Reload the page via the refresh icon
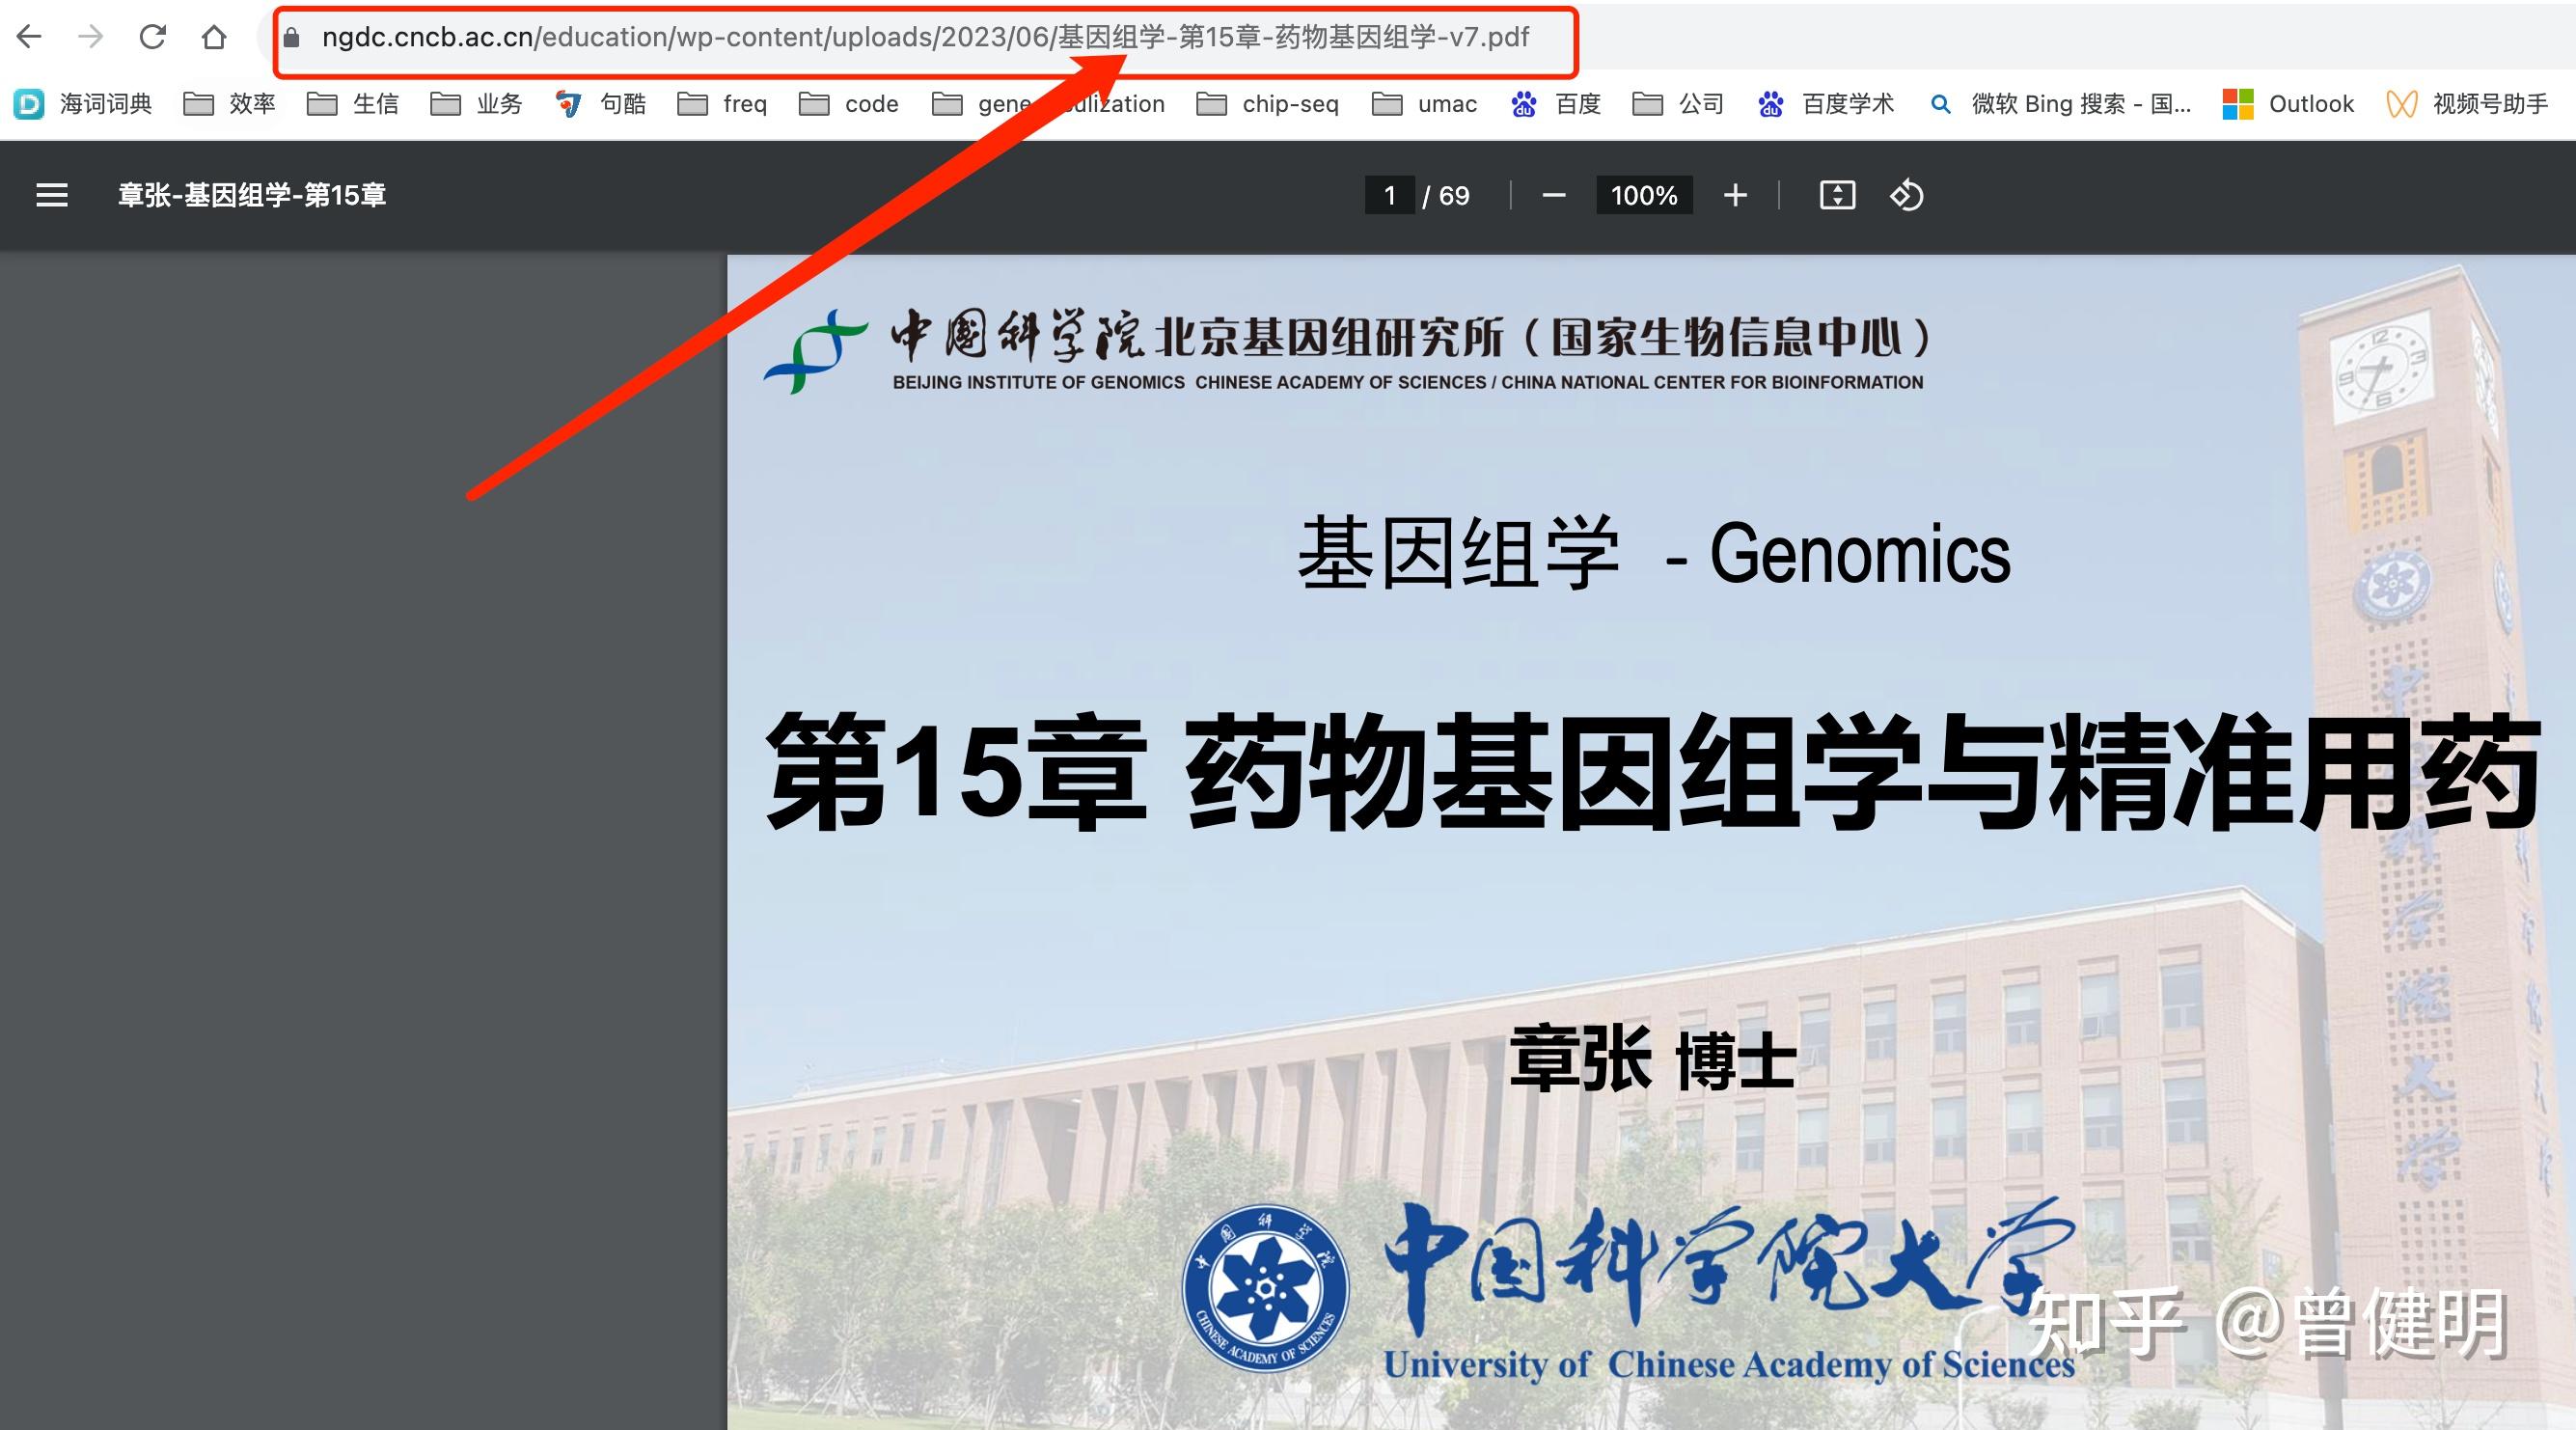The width and height of the screenshot is (2576, 1430). 152,36
